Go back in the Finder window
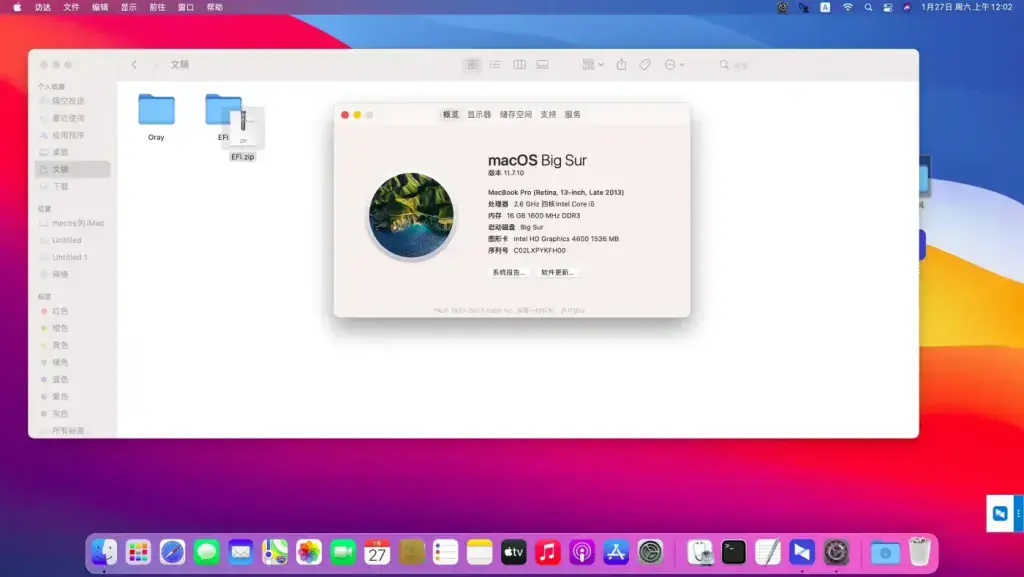1024x577 pixels. point(134,65)
